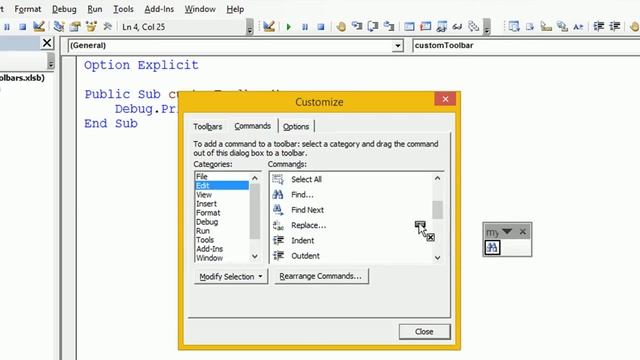Image resolution: width=640 pixels, height=360 pixels.
Task: Click Design Mode icon on Debug toolbar
Action: pos(269,27)
